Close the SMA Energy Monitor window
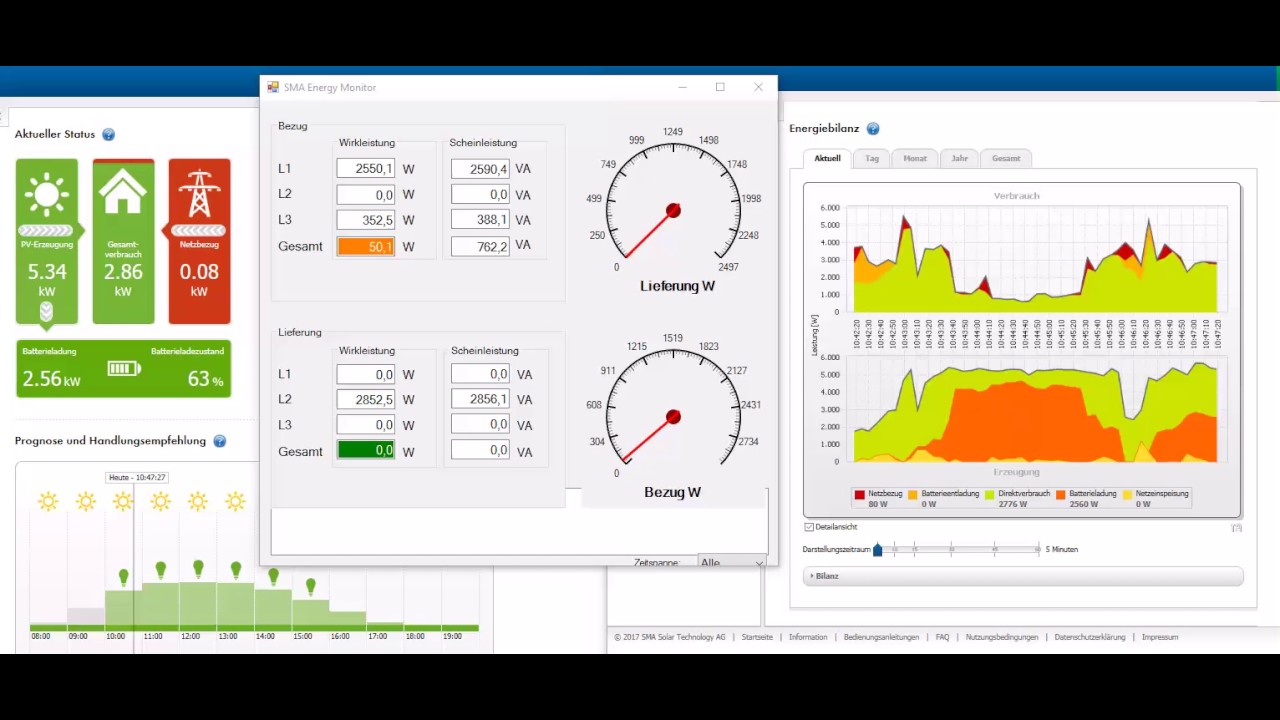Viewport: 1280px width, 720px height. point(758,87)
